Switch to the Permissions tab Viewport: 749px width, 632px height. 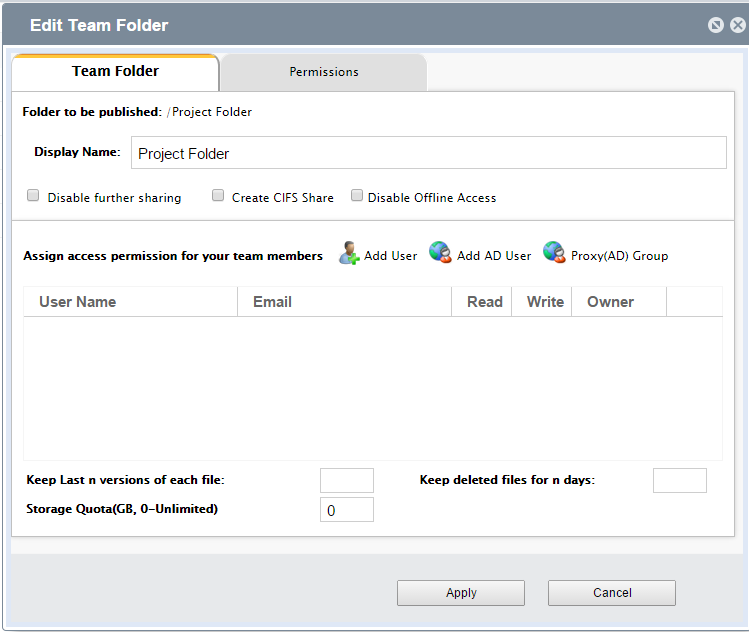pyautogui.click(x=324, y=72)
